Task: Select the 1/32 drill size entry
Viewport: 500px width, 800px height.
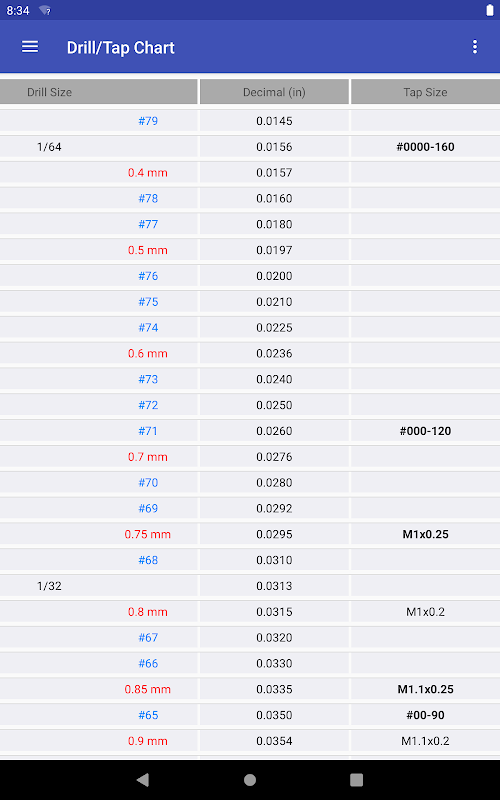Action: [49, 586]
